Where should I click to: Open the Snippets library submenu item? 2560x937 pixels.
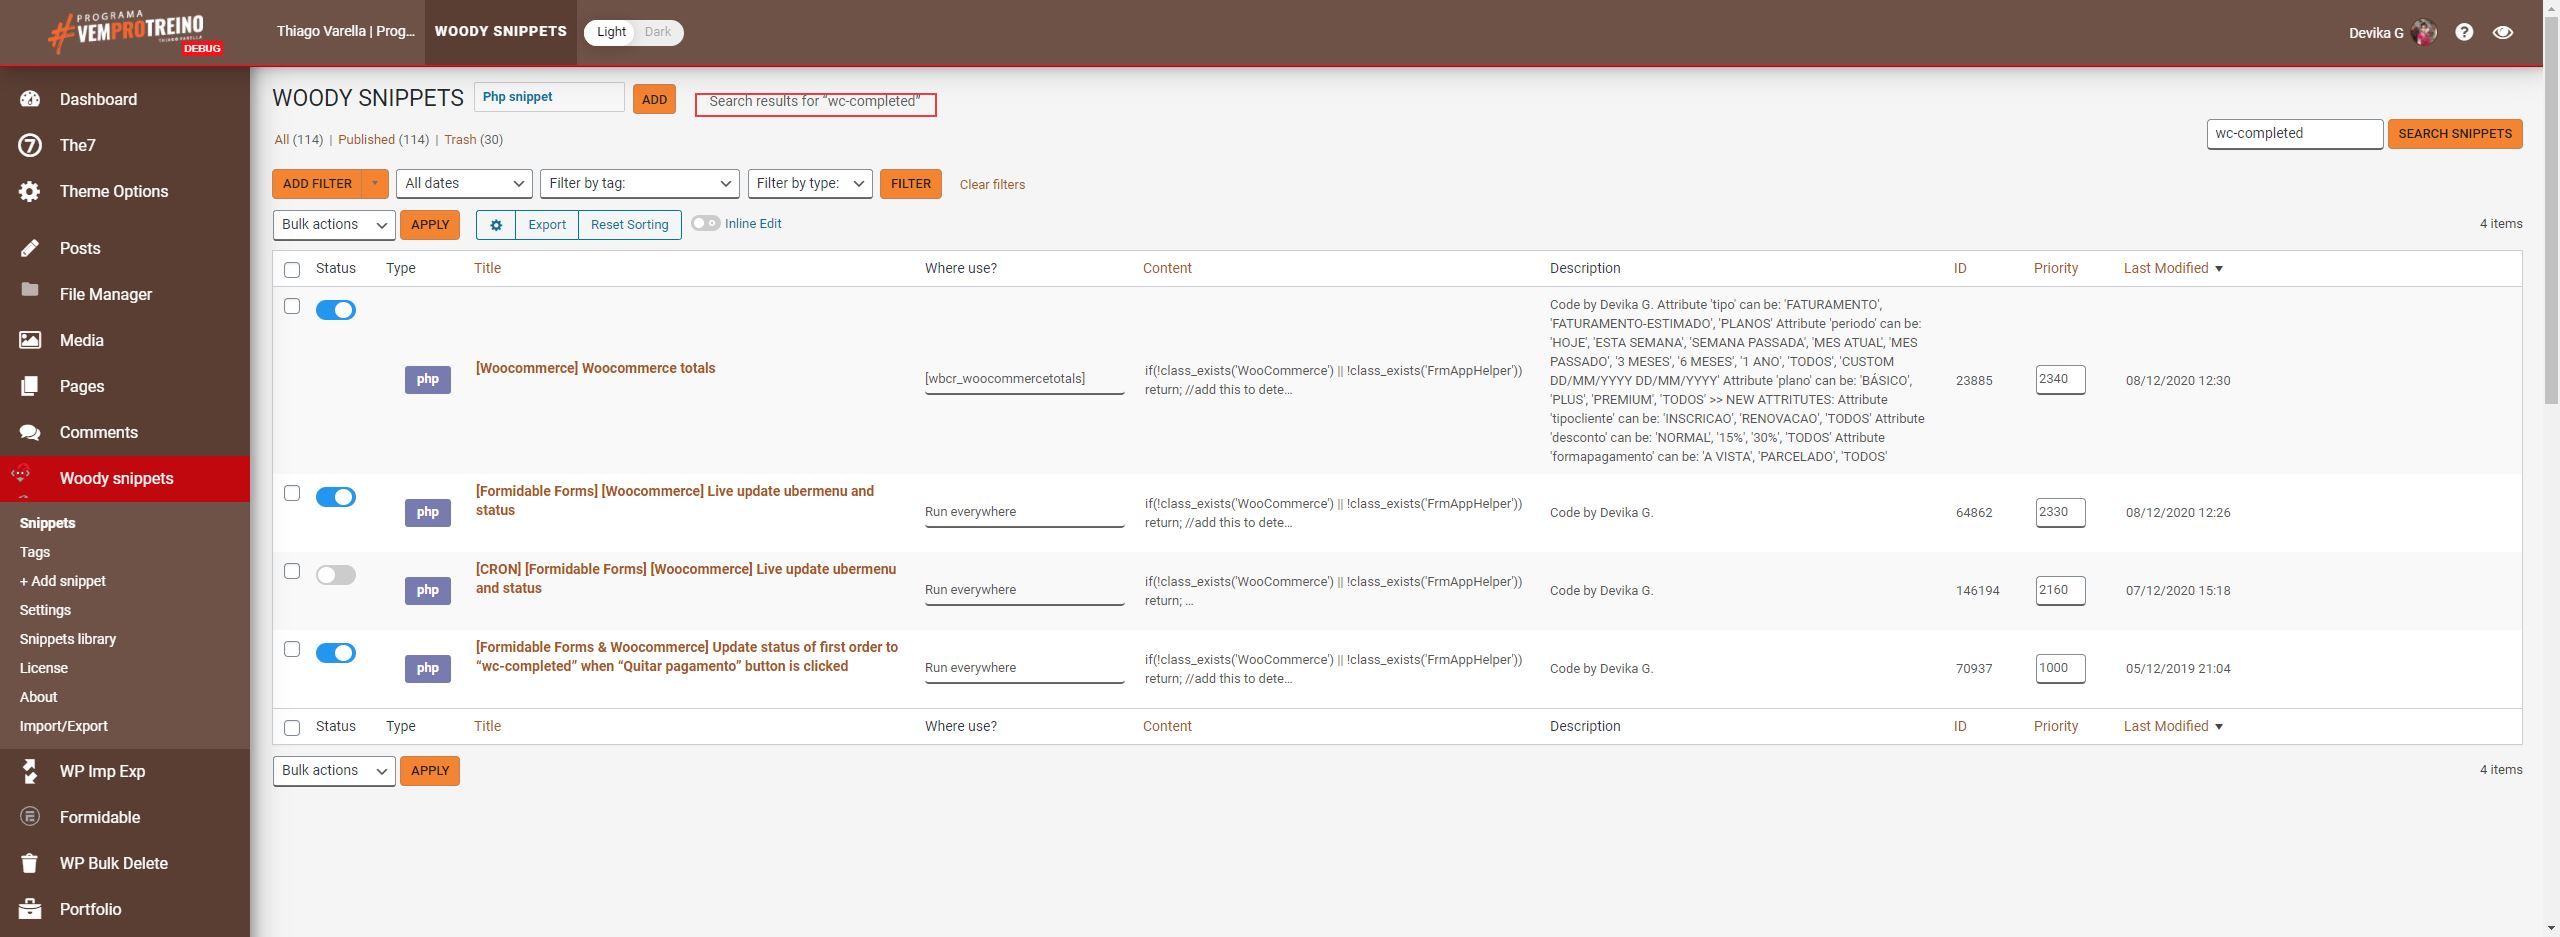pyautogui.click(x=68, y=639)
